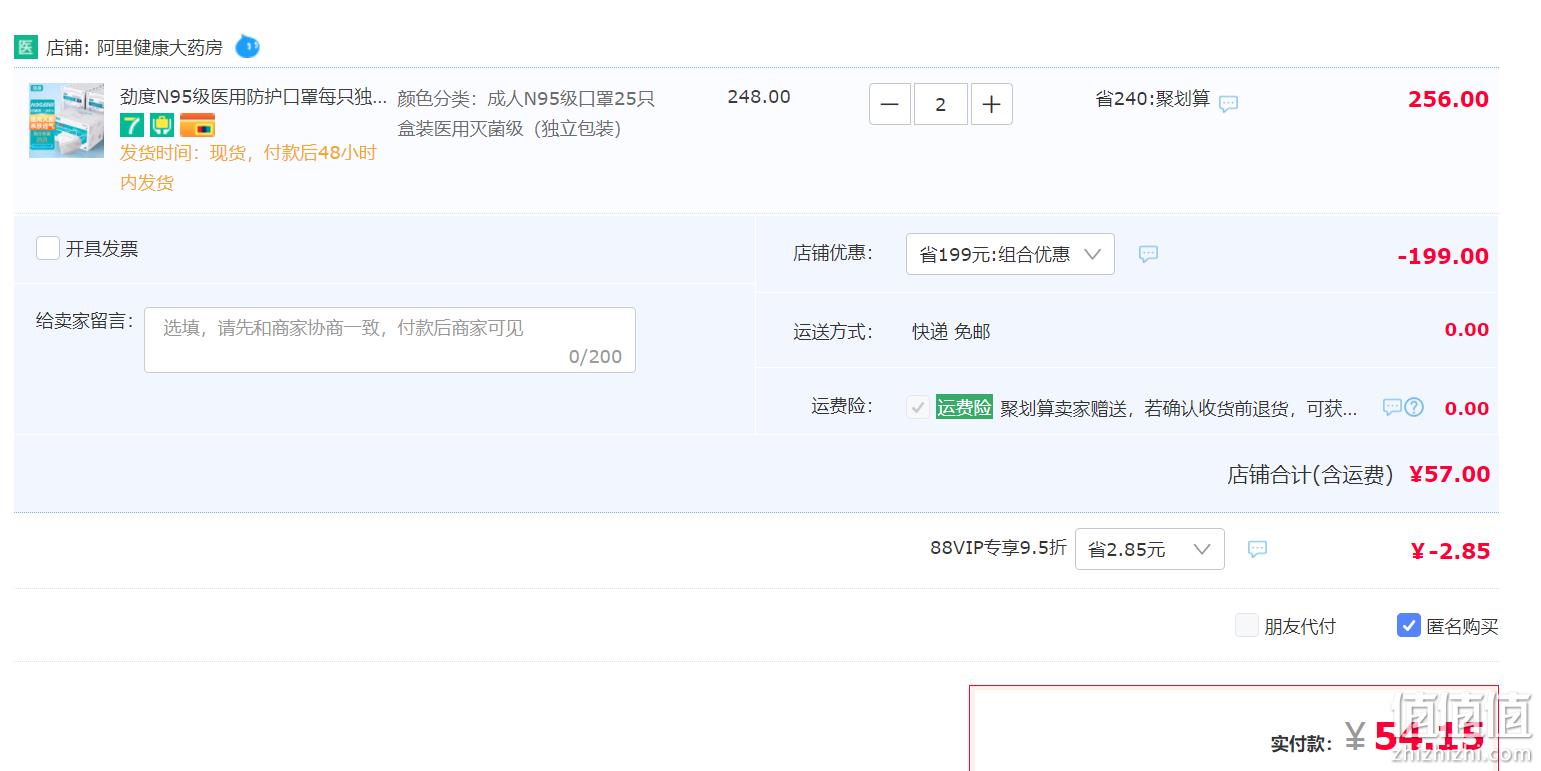Click the ¥-2.85 VIP discount amount
Viewport: 1541px width, 771px height.
click(1450, 551)
